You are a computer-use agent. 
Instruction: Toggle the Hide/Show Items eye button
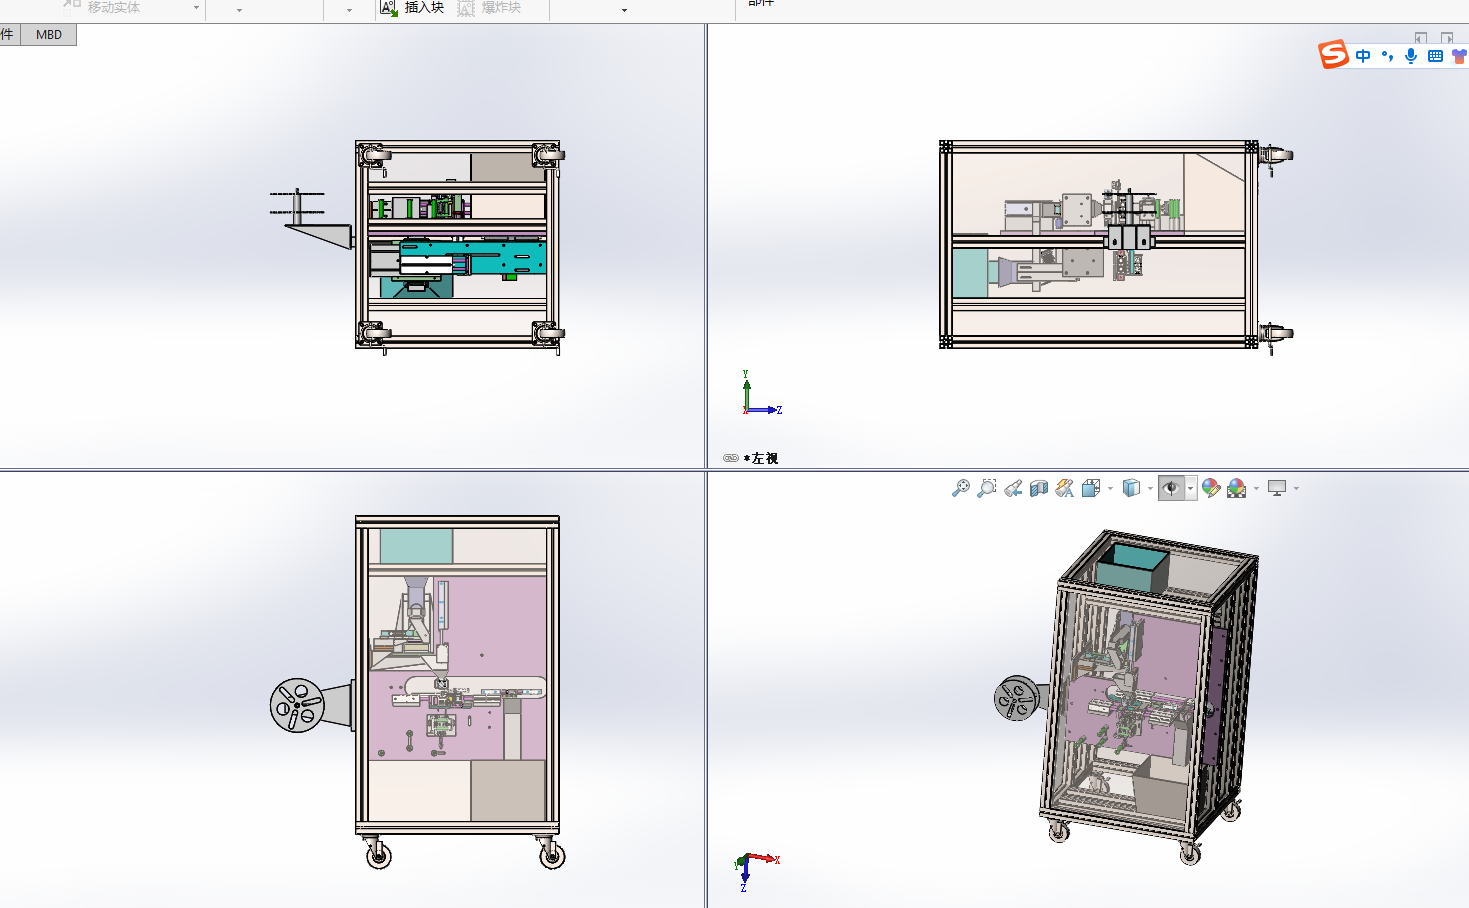1171,488
